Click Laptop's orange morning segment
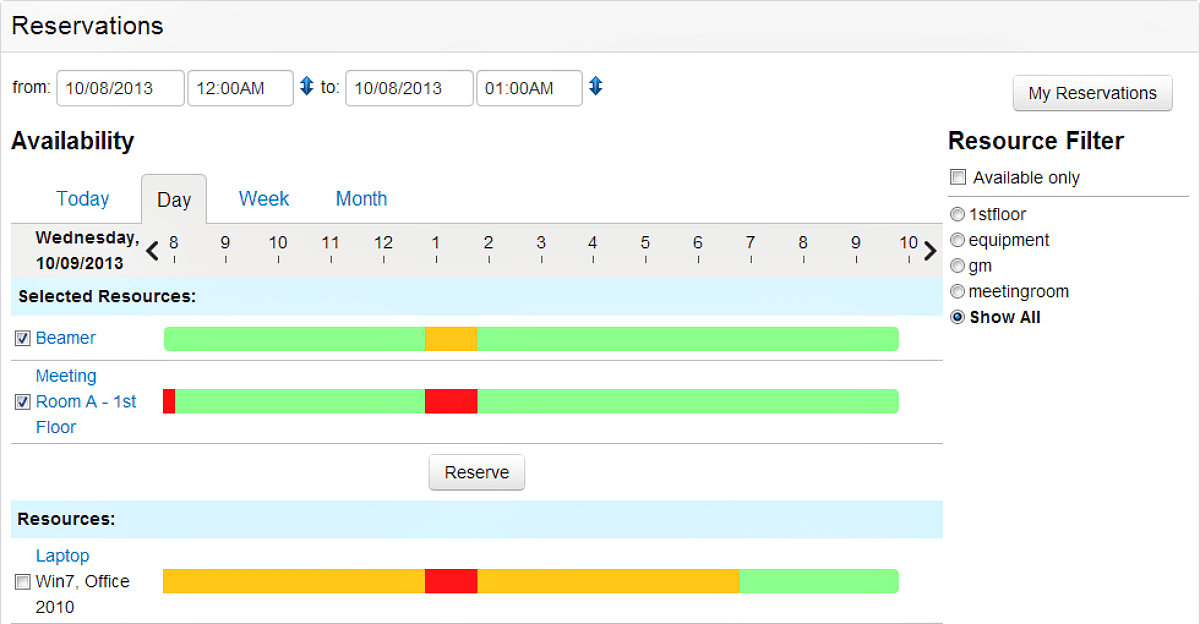1200x624 pixels. [294, 582]
